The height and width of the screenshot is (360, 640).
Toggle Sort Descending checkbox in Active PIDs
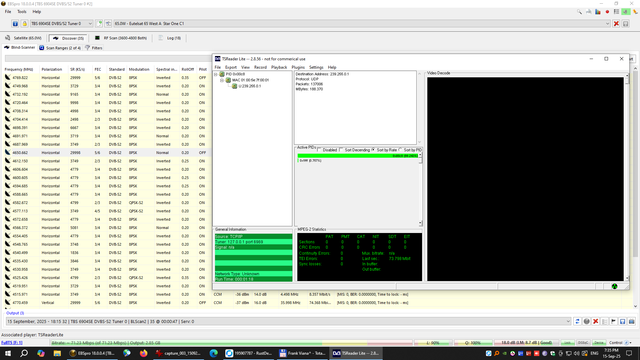point(341,150)
